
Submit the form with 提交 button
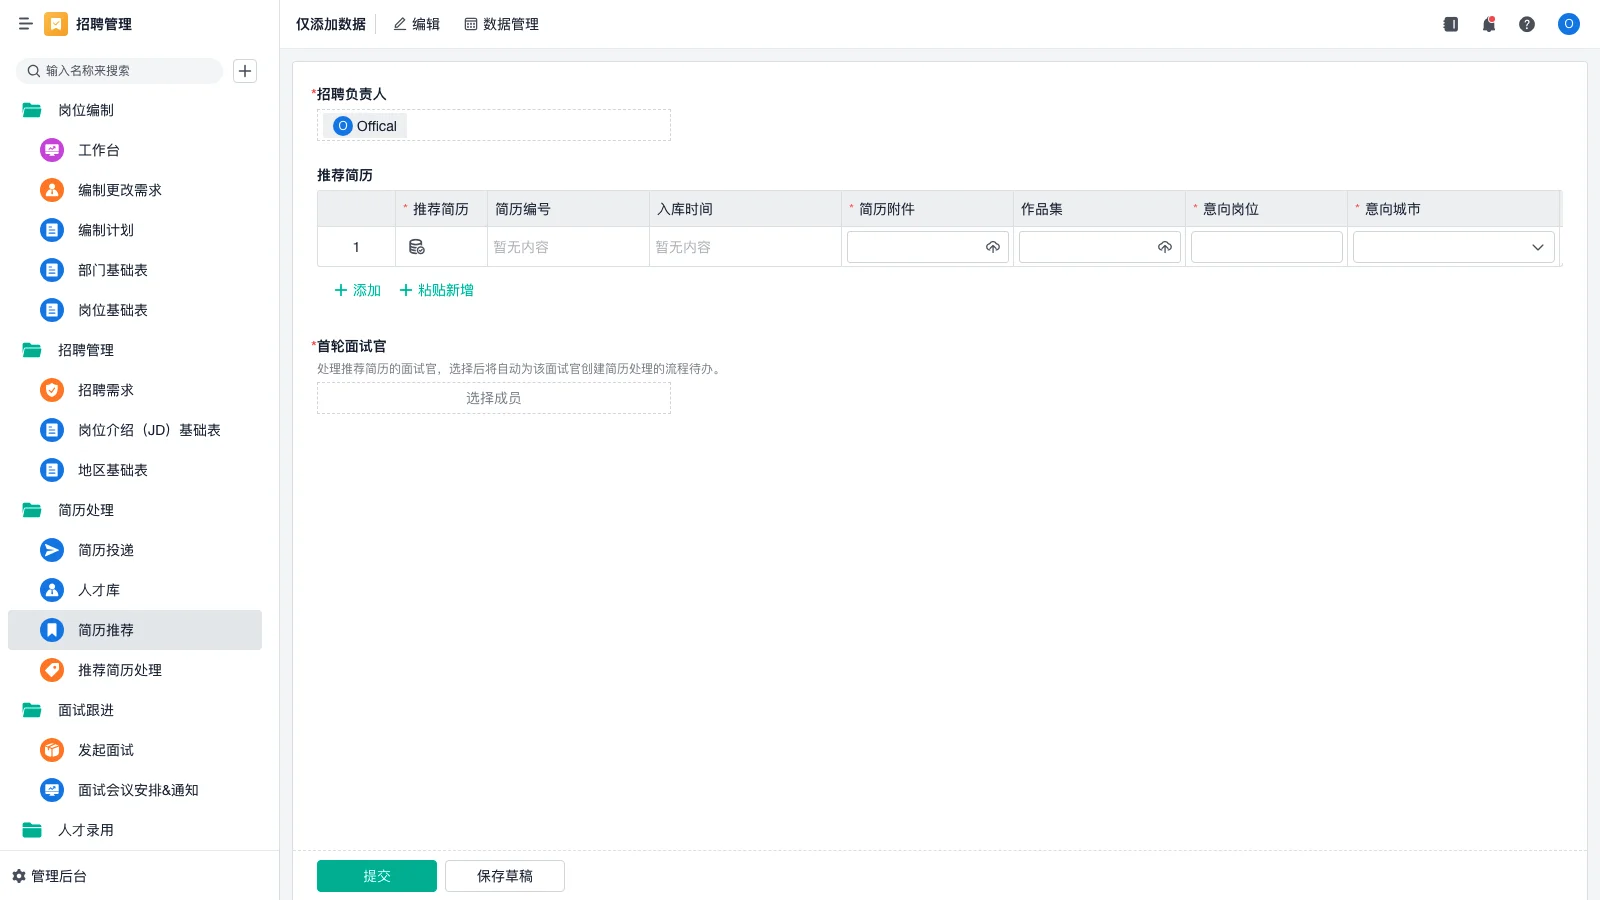376,875
